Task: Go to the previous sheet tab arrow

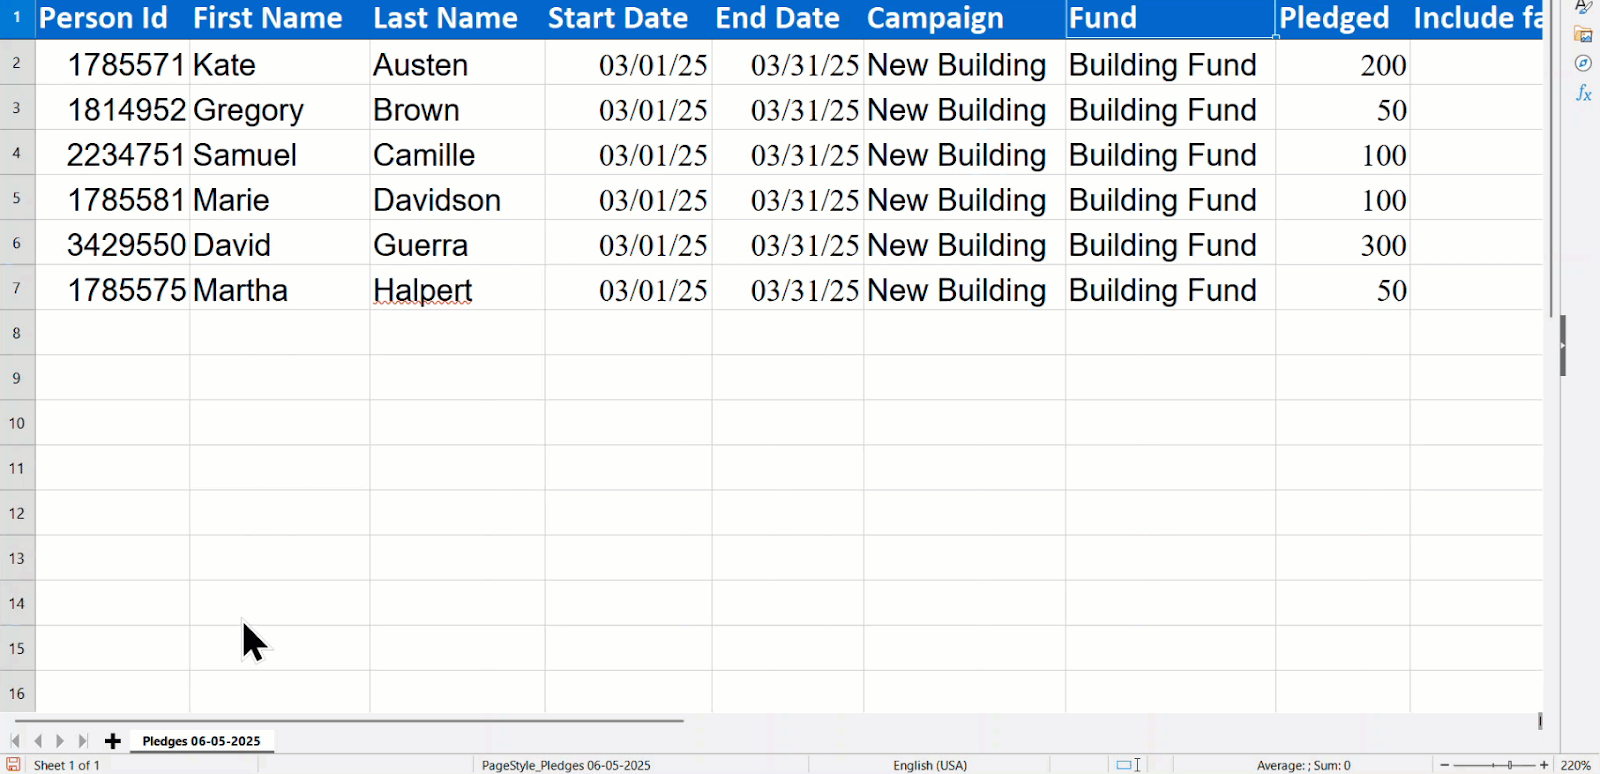Action: point(38,741)
